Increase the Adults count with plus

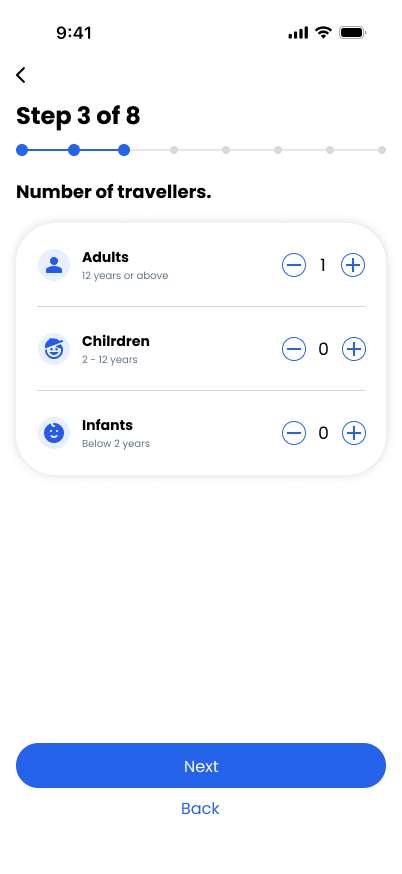pos(353,265)
